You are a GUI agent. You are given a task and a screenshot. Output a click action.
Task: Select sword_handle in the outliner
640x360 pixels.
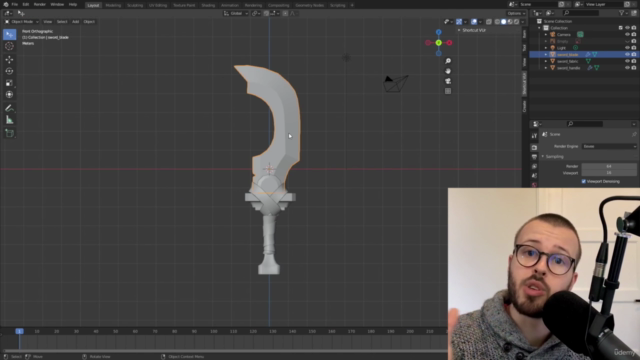click(x=568, y=68)
